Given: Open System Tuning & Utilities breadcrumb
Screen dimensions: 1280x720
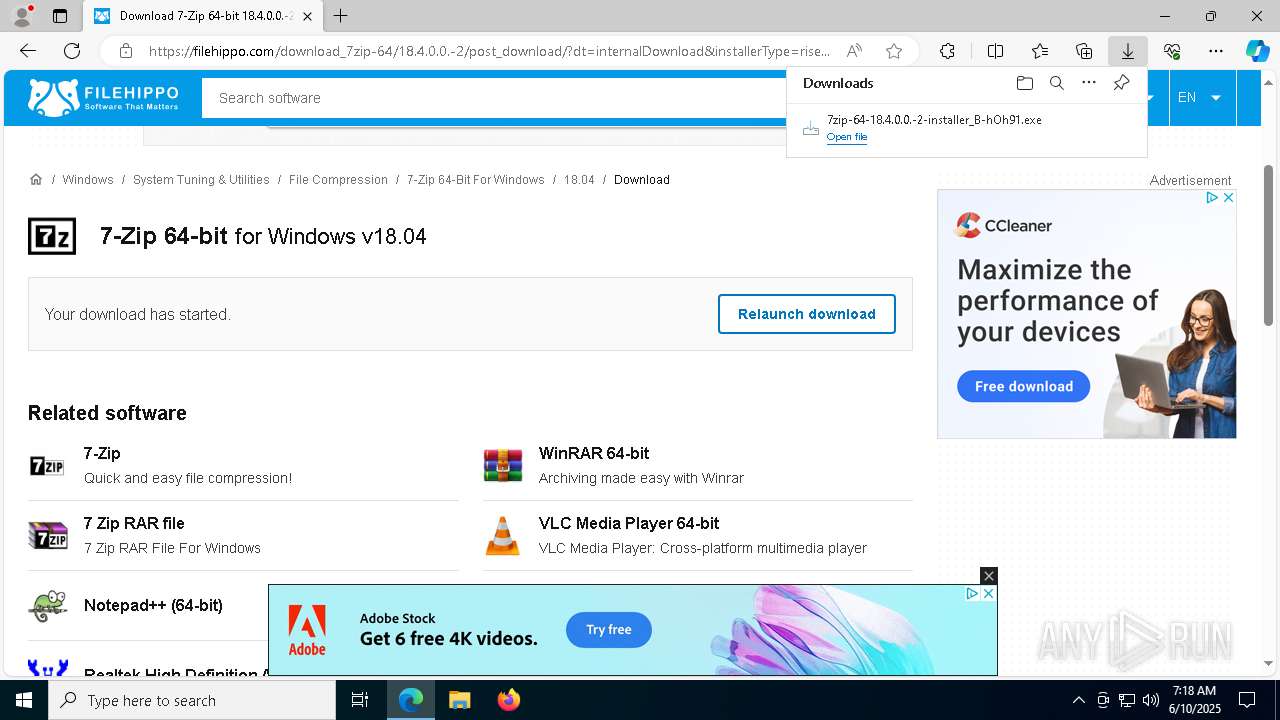Looking at the screenshot, I should [201, 180].
